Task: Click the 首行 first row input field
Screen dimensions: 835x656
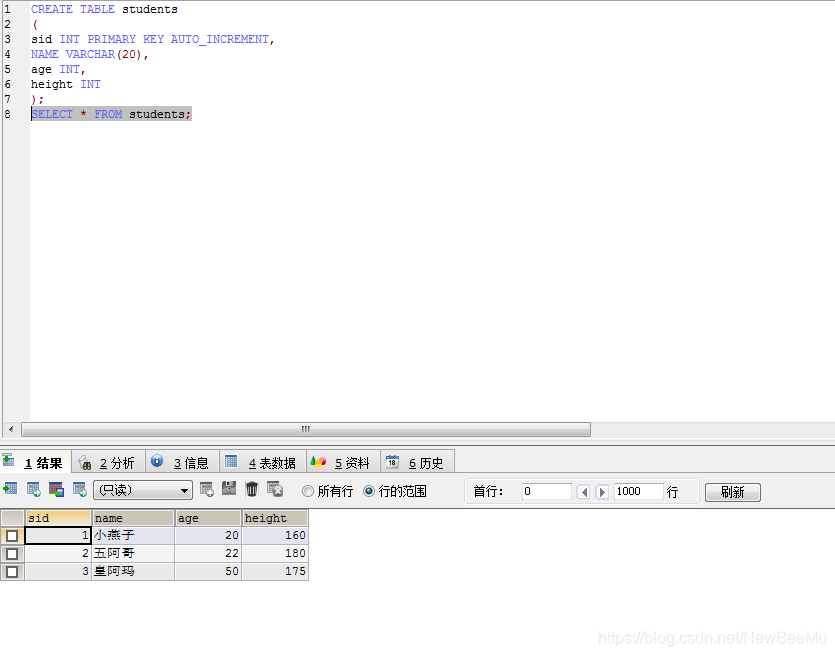Action: (x=546, y=491)
